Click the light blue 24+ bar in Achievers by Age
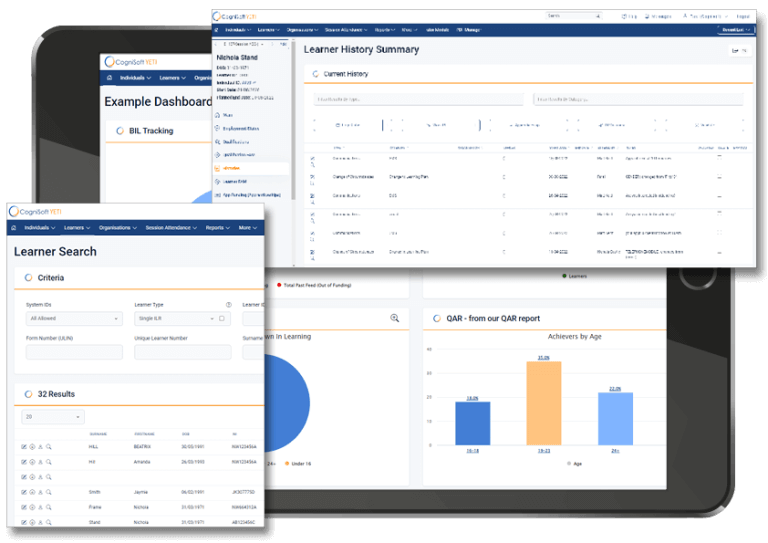The height and width of the screenshot is (543, 768). click(x=615, y=419)
